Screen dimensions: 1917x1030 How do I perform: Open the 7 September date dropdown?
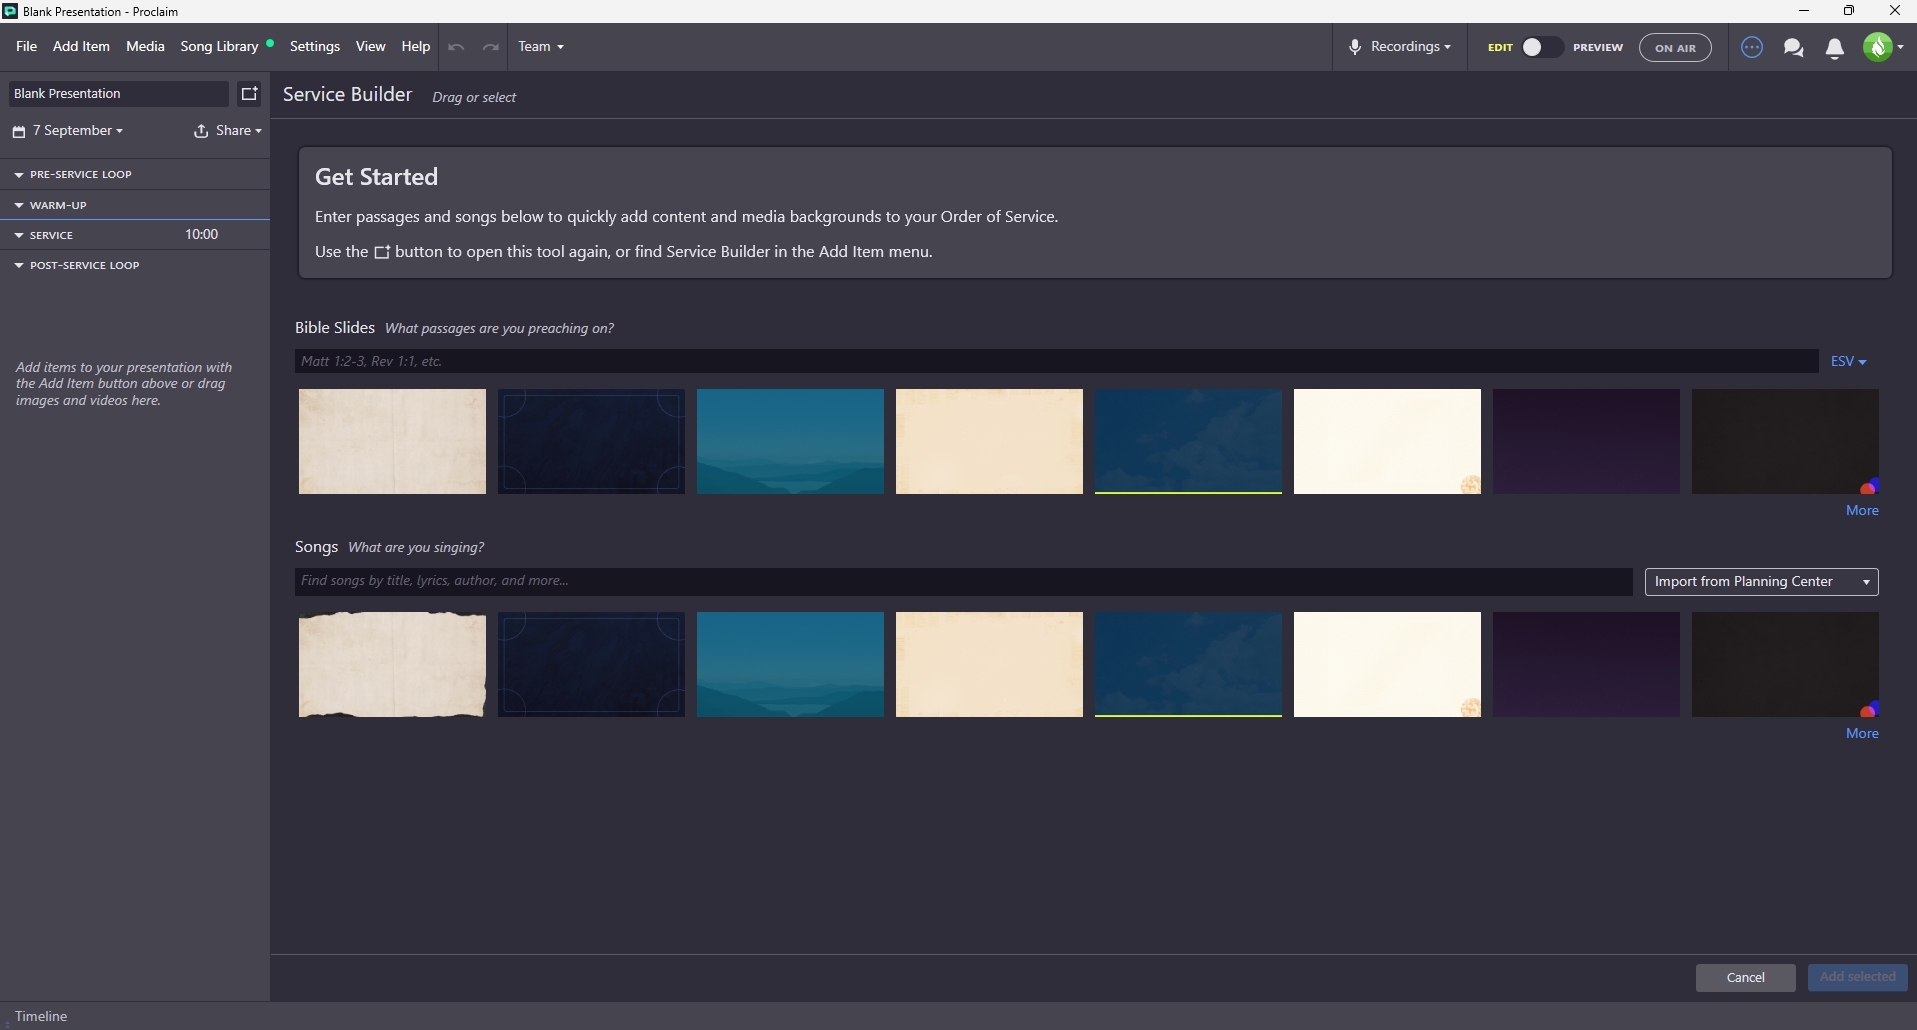tap(78, 130)
